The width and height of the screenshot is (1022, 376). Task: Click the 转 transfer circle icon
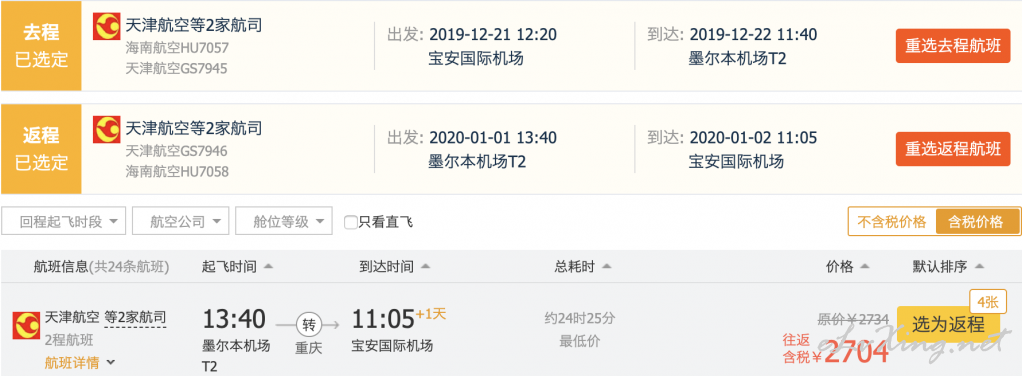pyautogui.click(x=307, y=323)
